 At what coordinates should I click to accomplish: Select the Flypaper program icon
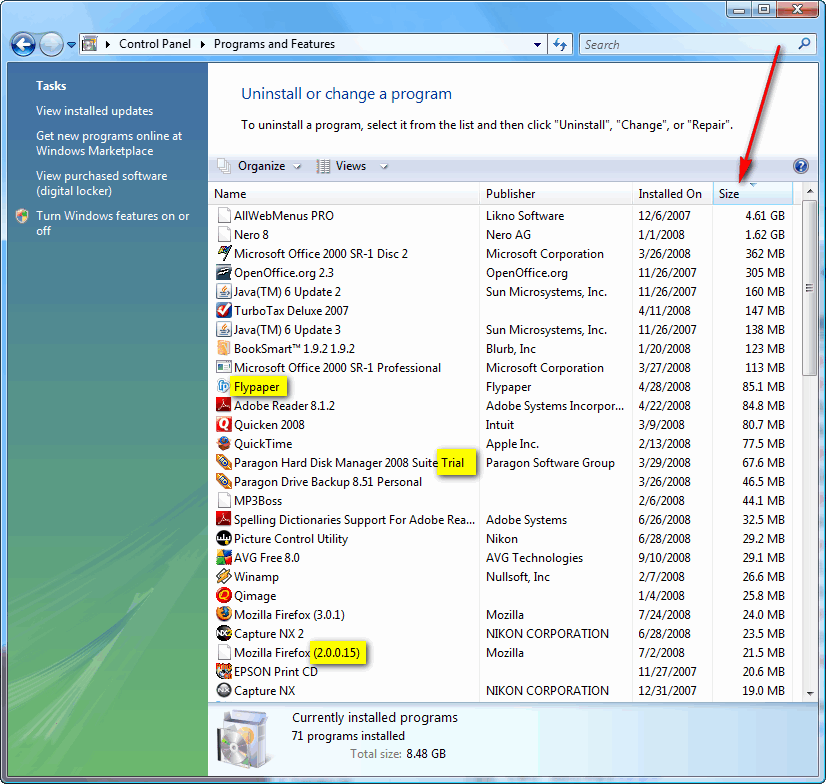tap(224, 386)
